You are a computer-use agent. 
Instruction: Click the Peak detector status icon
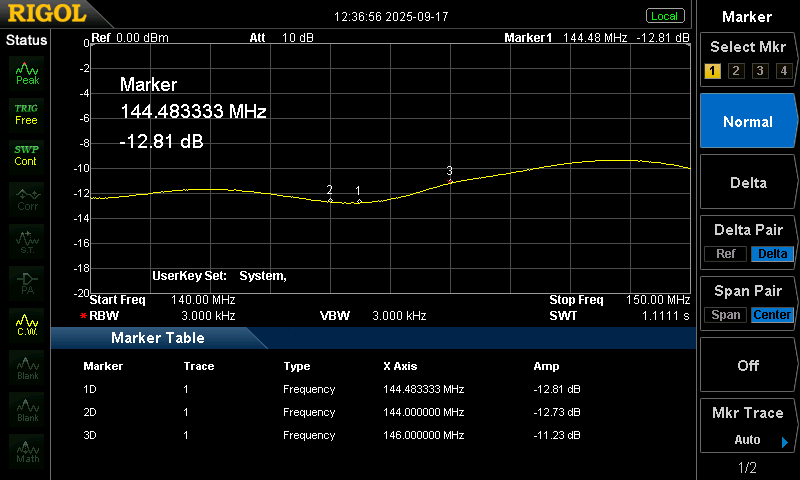point(27,73)
